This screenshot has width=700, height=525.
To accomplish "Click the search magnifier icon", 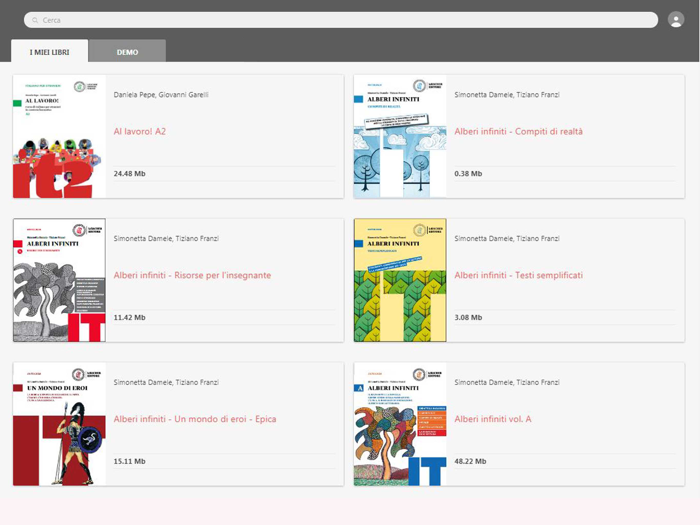I will tap(35, 20).
